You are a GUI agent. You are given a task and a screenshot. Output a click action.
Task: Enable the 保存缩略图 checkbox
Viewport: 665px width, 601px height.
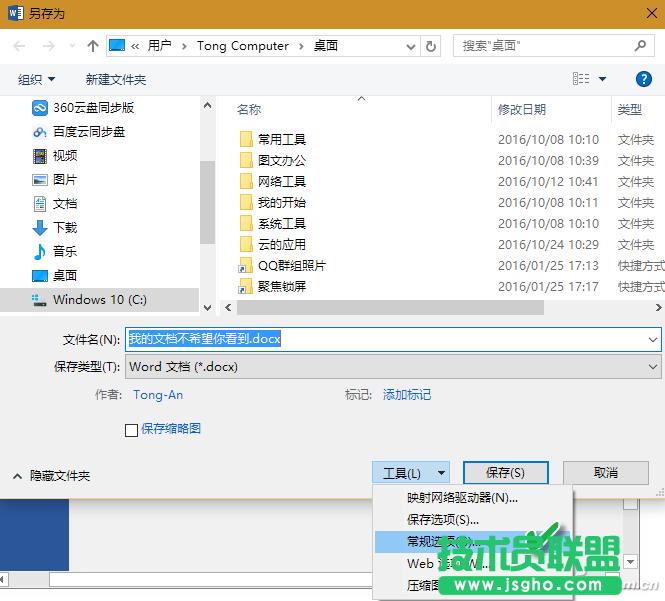131,430
